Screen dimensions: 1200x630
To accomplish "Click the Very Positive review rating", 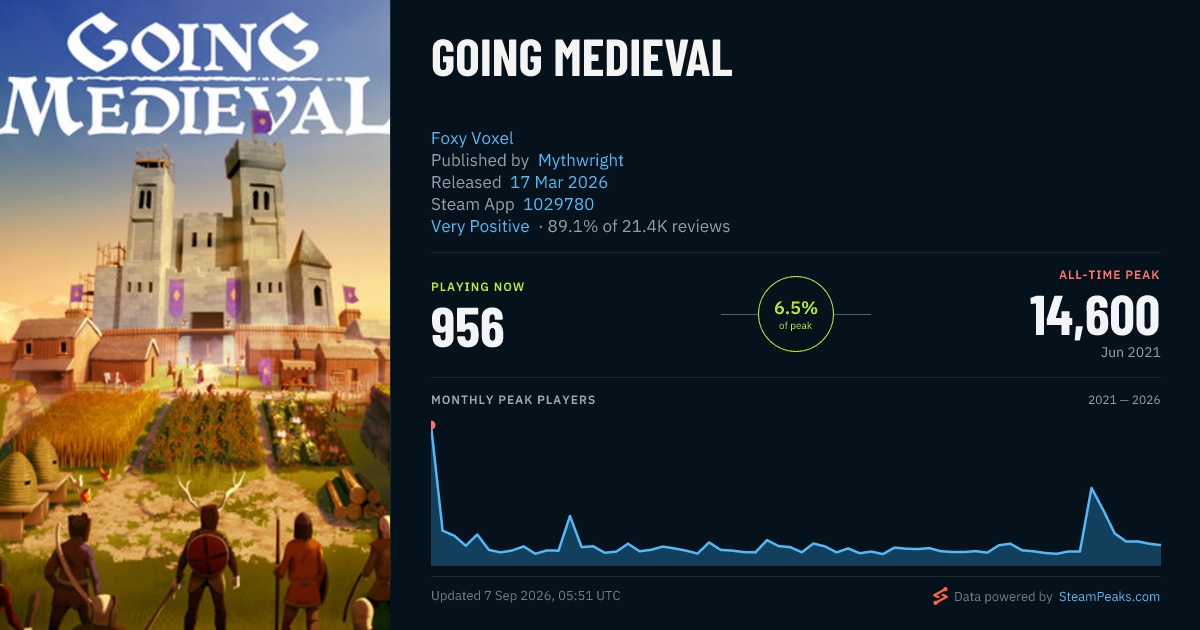I will (x=480, y=226).
